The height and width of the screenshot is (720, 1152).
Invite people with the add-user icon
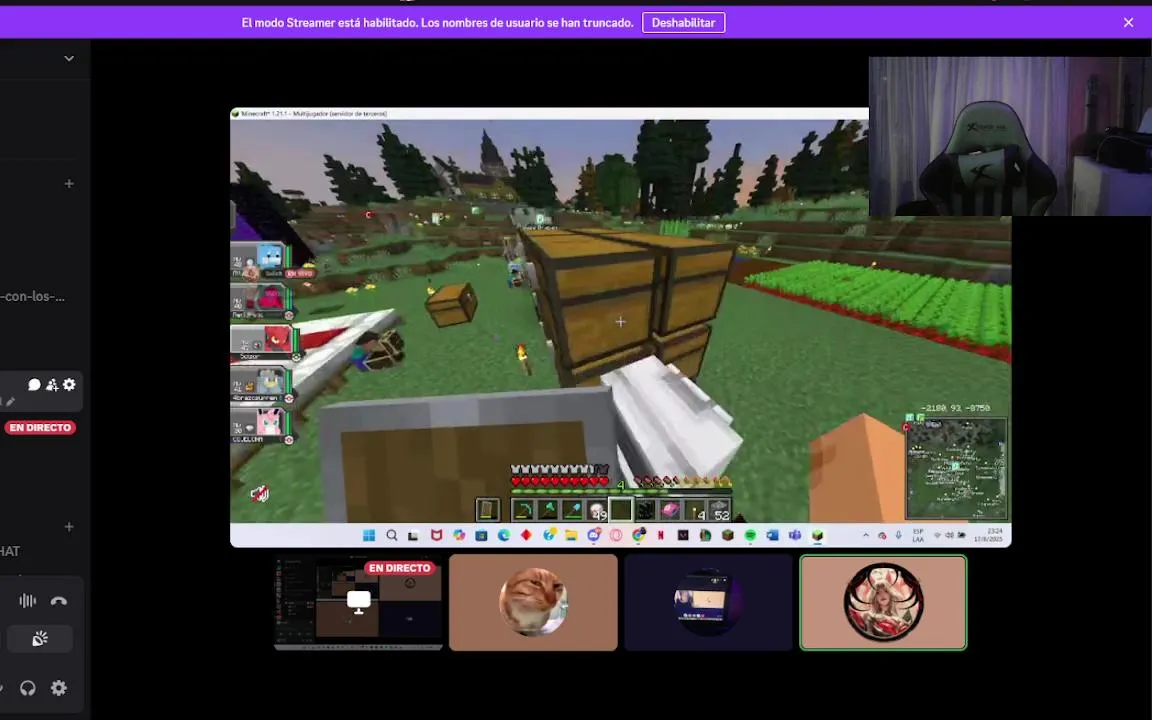tap(51, 384)
